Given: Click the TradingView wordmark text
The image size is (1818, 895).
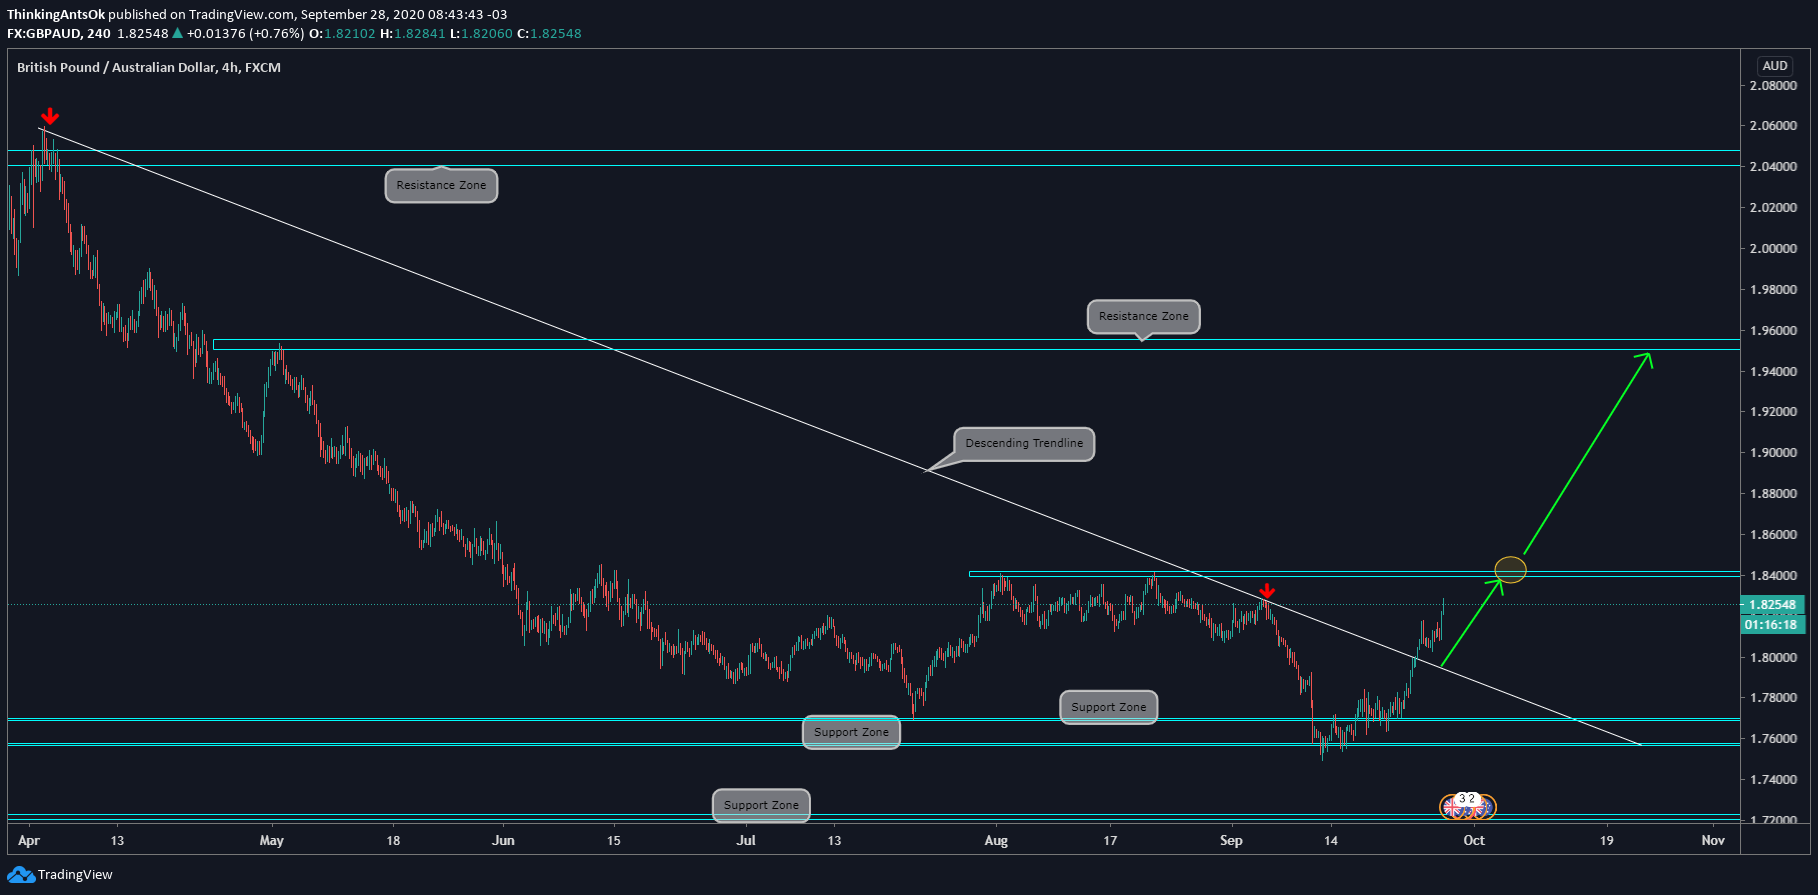Looking at the screenshot, I should [75, 875].
